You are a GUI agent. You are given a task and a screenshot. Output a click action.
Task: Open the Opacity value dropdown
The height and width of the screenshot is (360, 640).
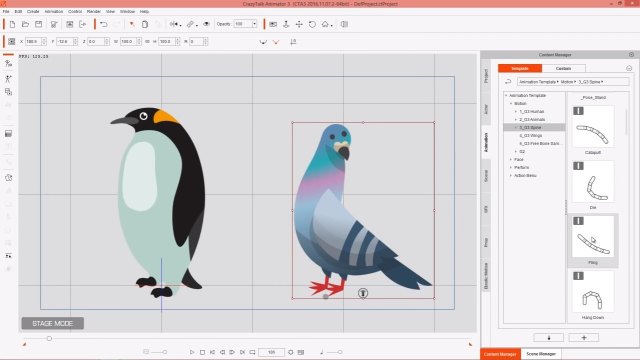point(254,24)
